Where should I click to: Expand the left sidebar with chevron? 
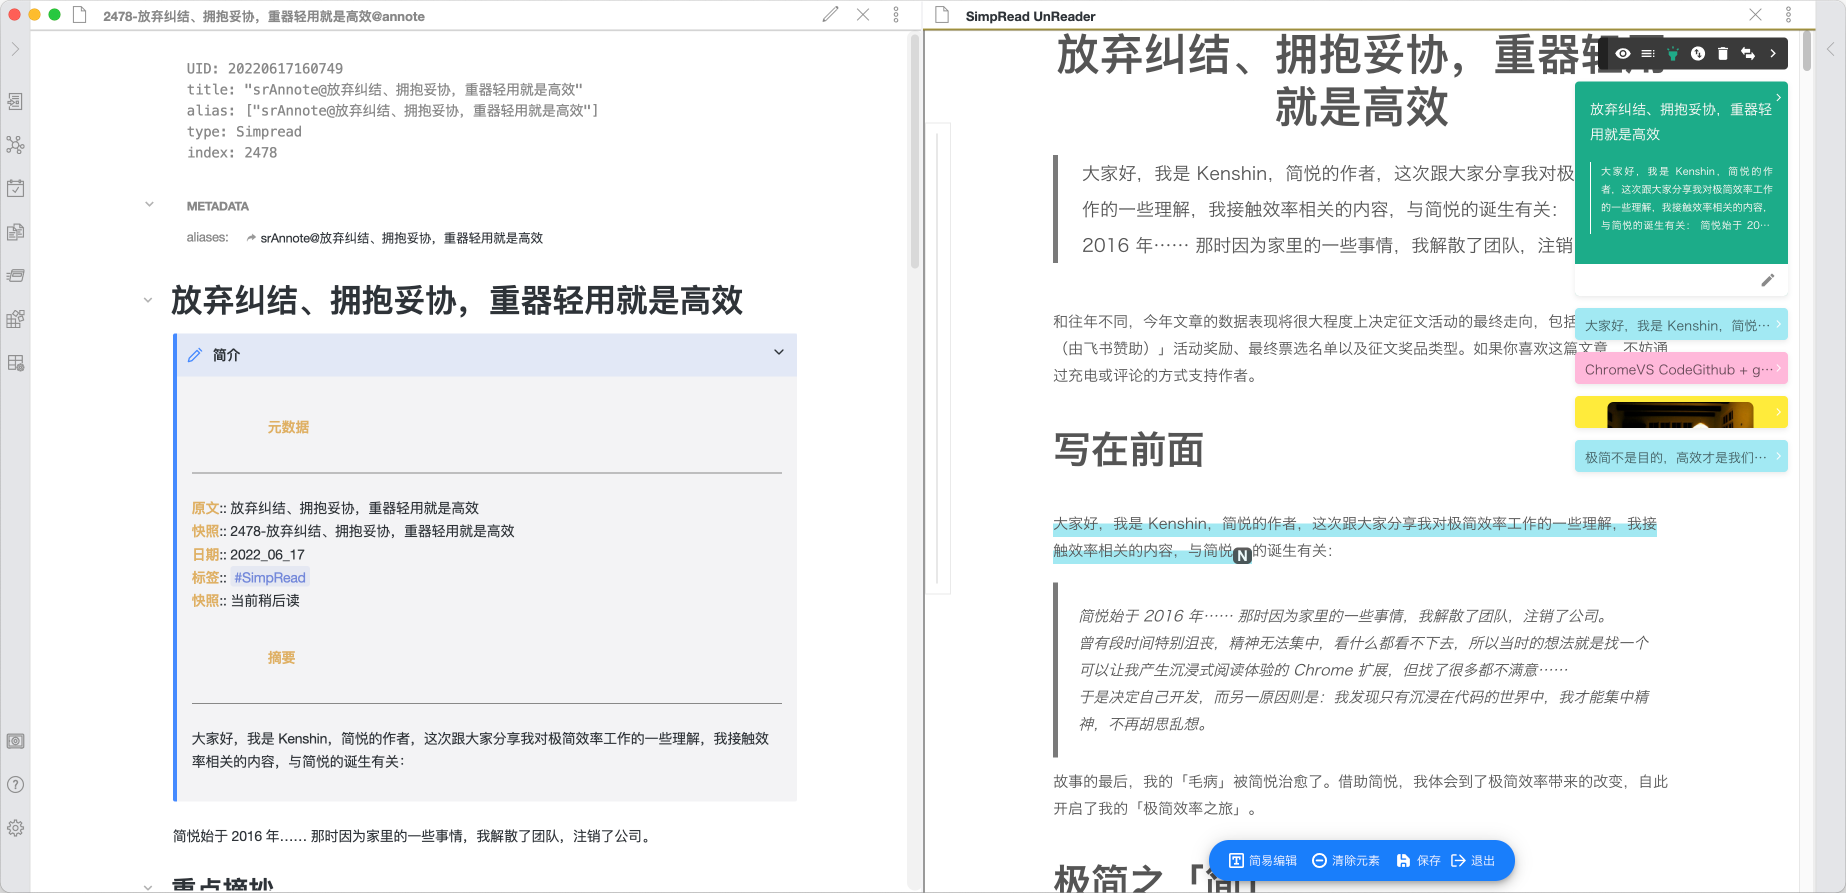15,49
